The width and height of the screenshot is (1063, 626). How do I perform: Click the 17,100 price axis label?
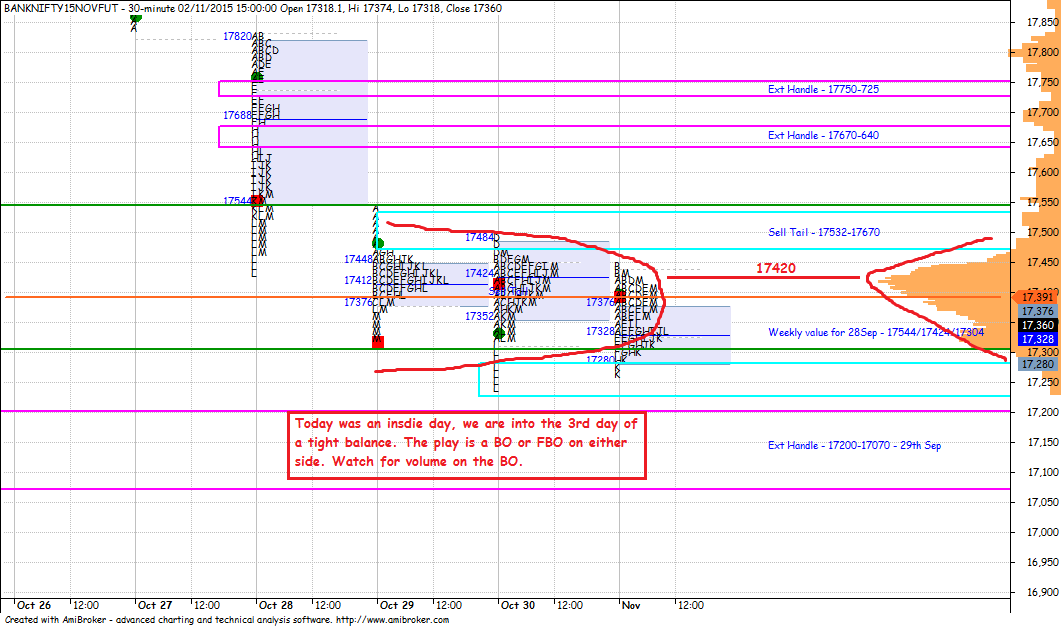[x=1043, y=472]
